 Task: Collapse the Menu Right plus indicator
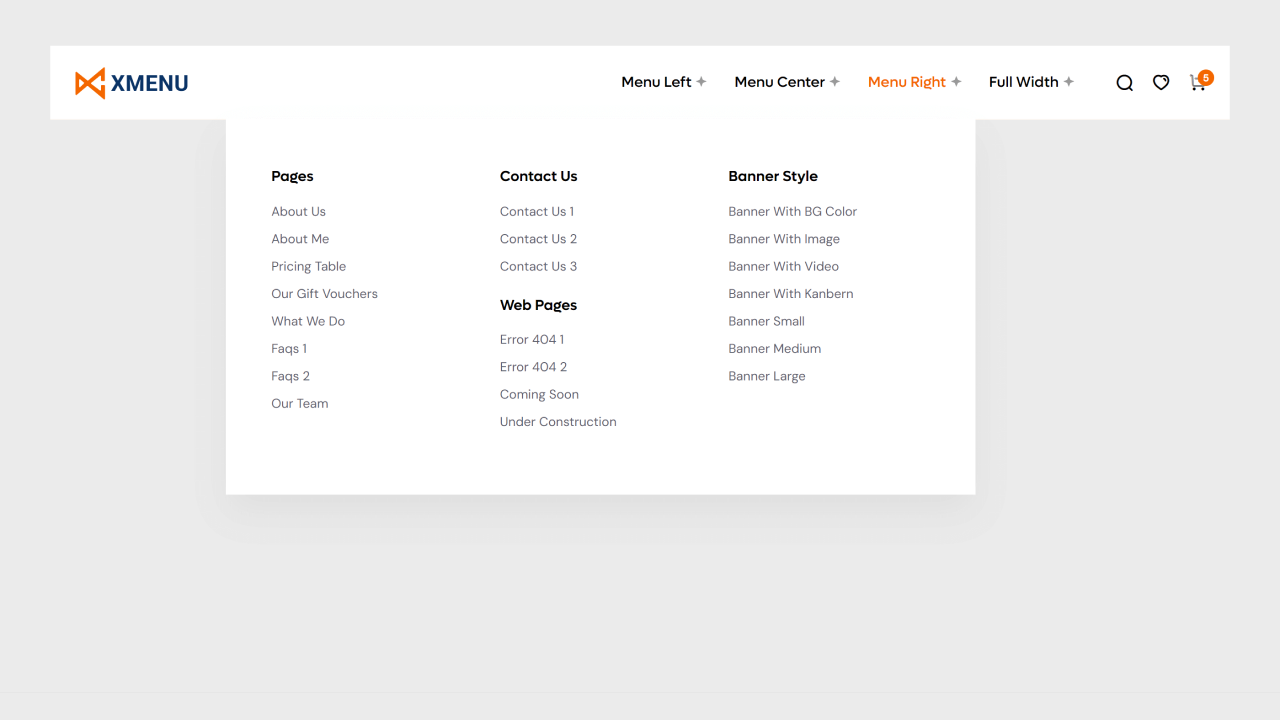tap(956, 82)
